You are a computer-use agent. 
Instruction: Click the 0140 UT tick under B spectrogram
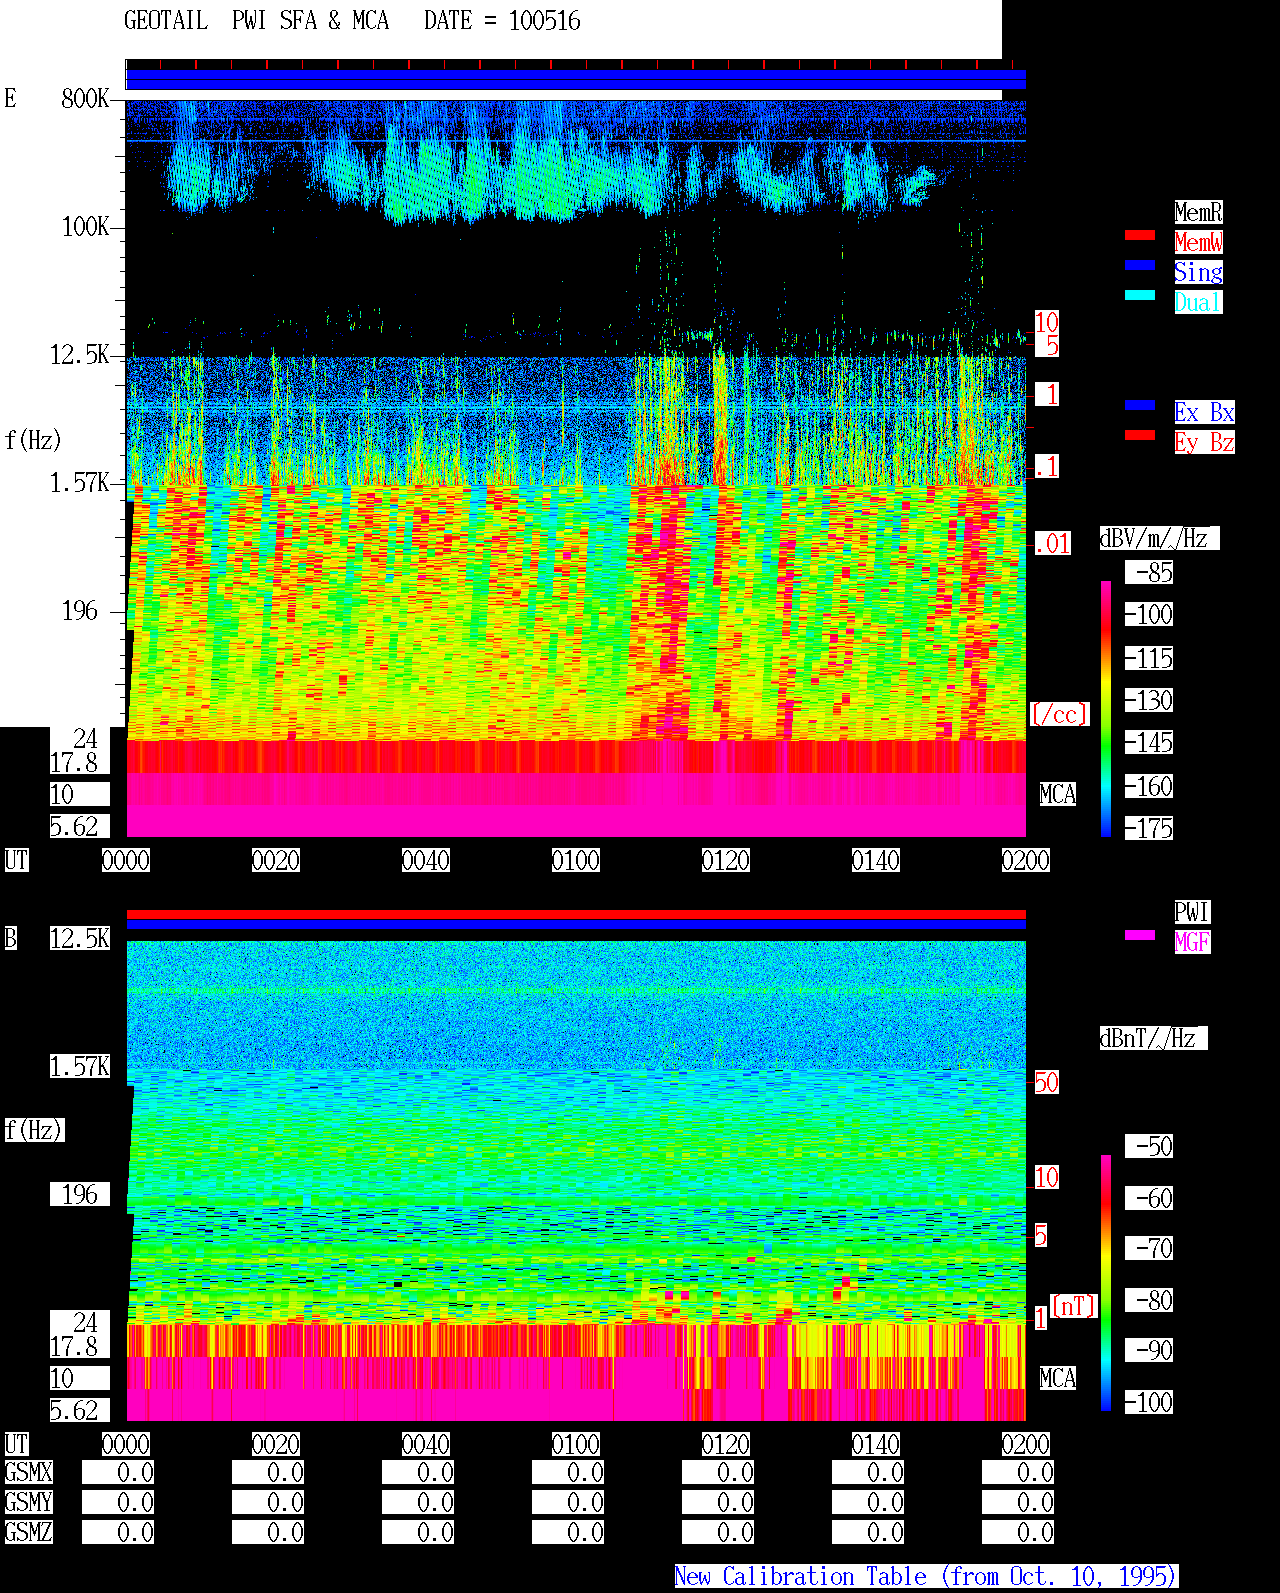pyautogui.click(x=876, y=1444)
